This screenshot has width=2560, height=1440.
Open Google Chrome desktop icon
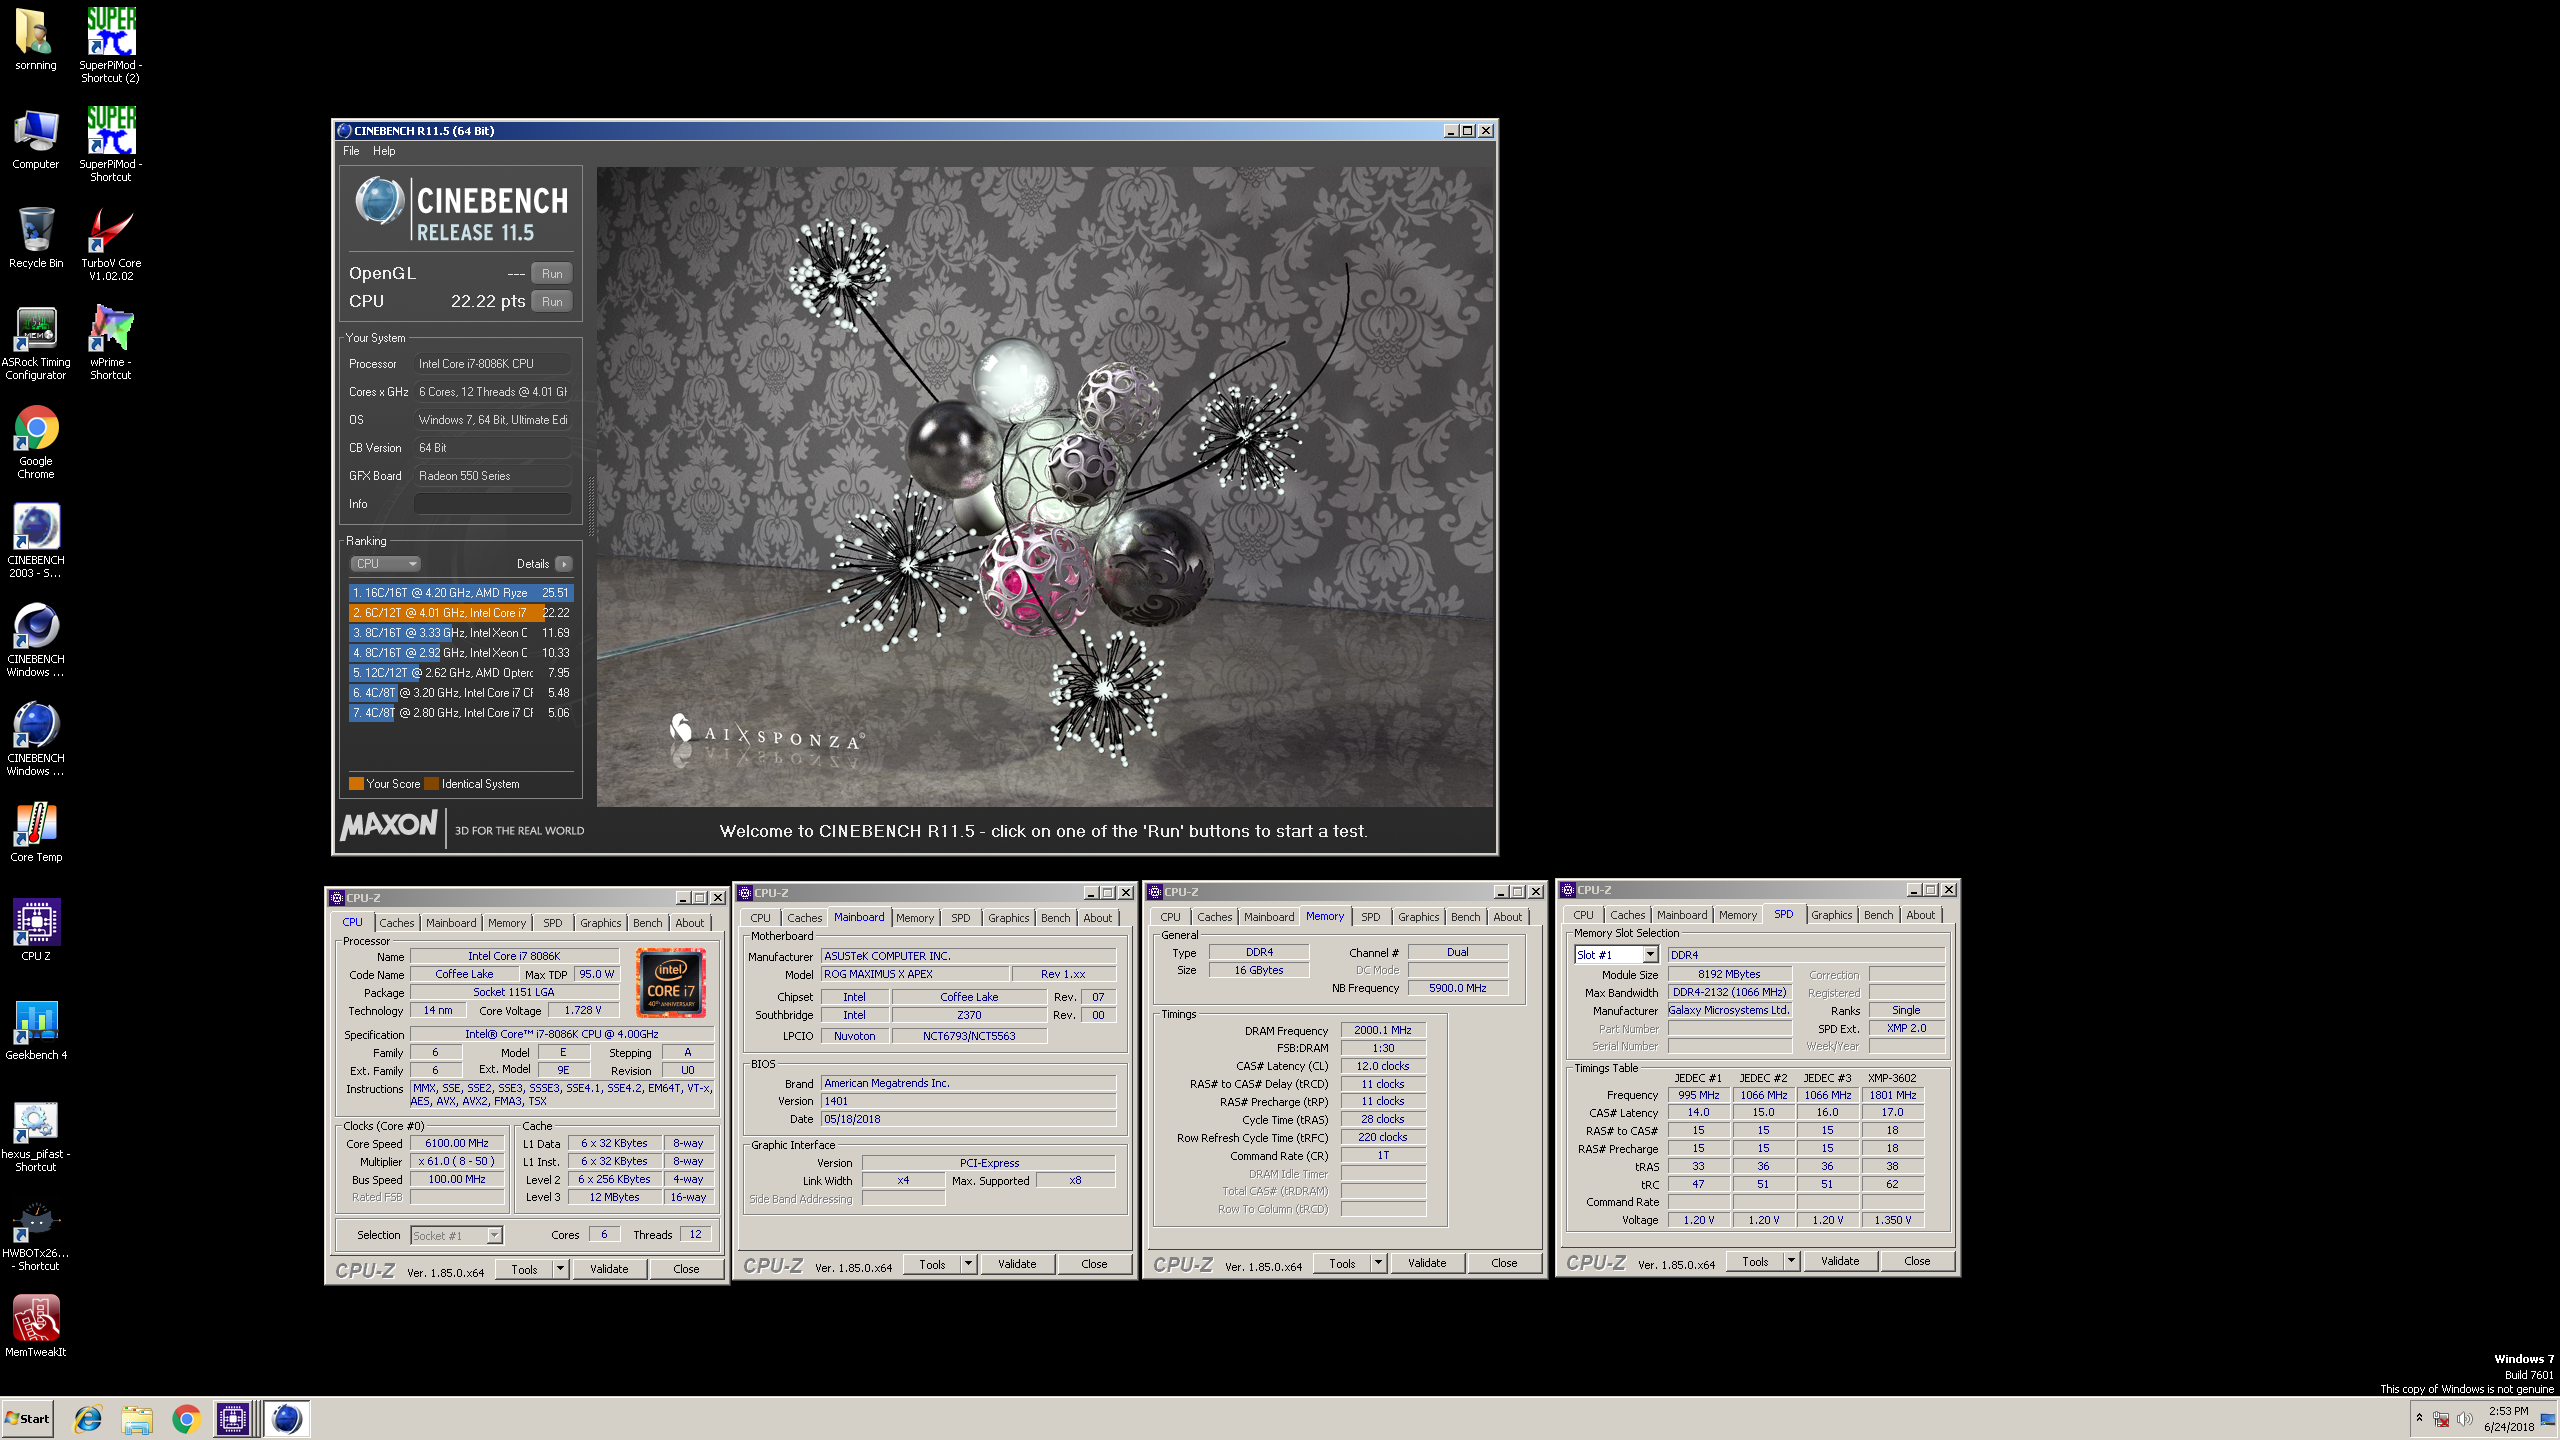coord(35,442)
